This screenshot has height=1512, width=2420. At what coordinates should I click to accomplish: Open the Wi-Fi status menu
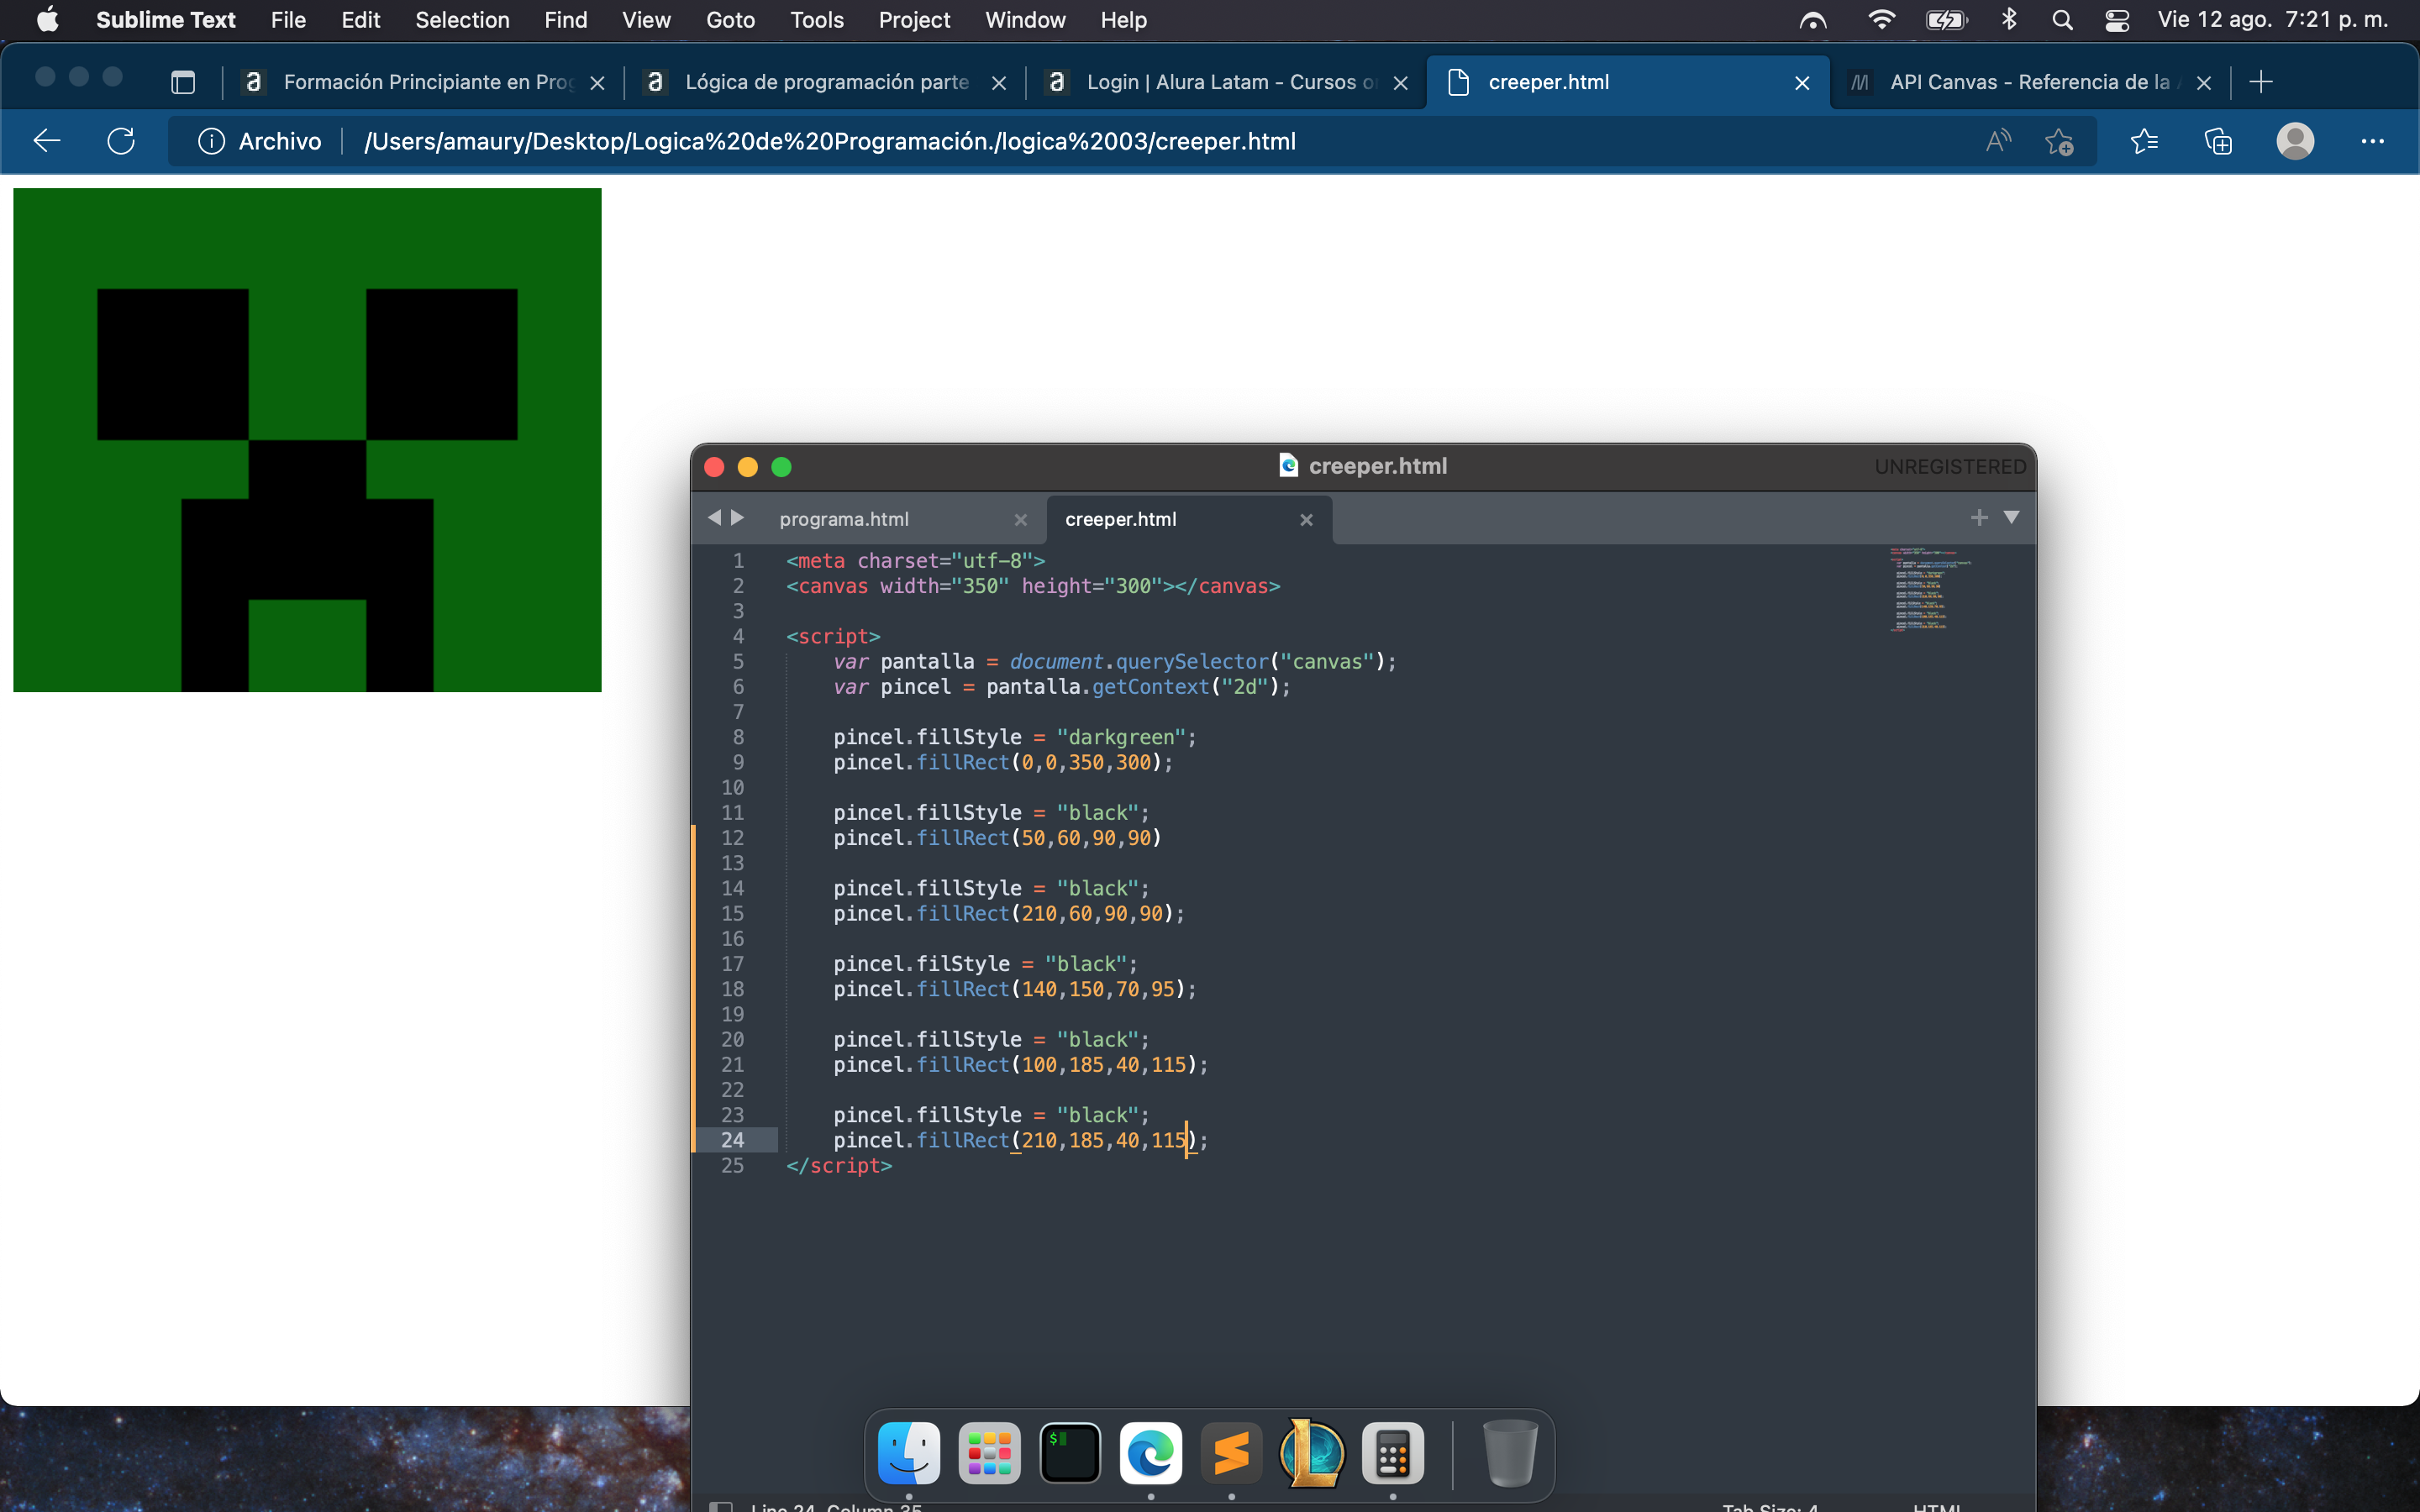click(x=1881, y=20)
